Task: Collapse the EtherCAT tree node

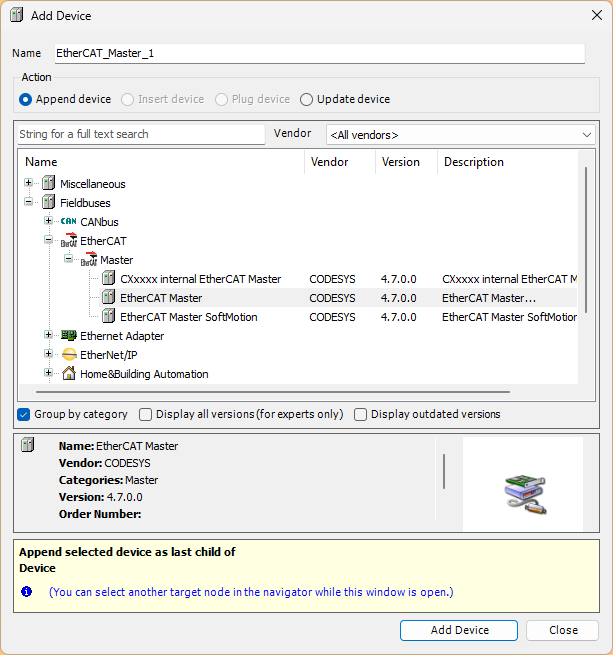Action: pos(48,240)
